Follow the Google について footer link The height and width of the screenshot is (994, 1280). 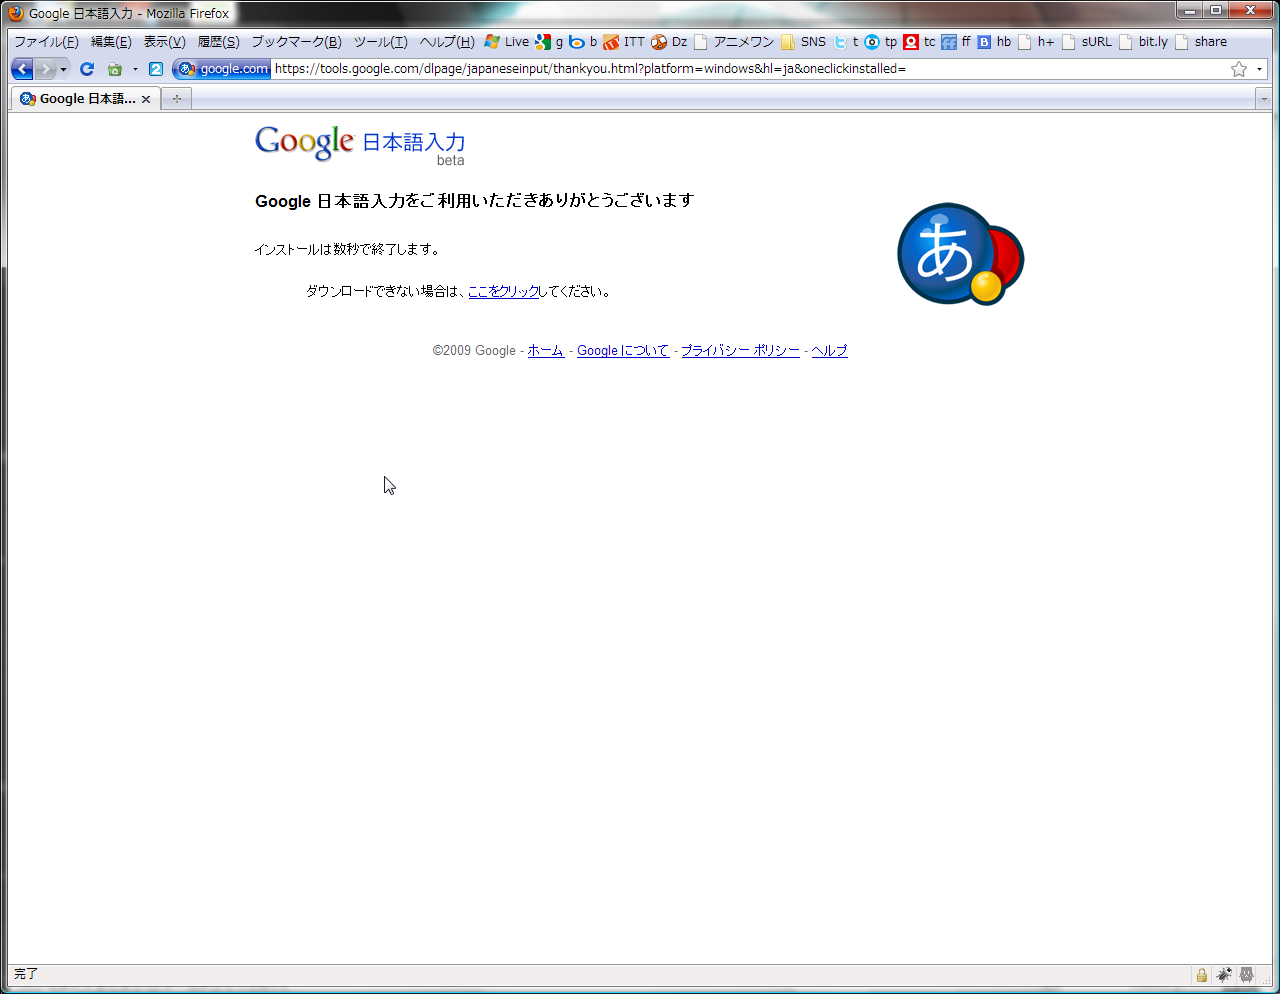(623, 350)
